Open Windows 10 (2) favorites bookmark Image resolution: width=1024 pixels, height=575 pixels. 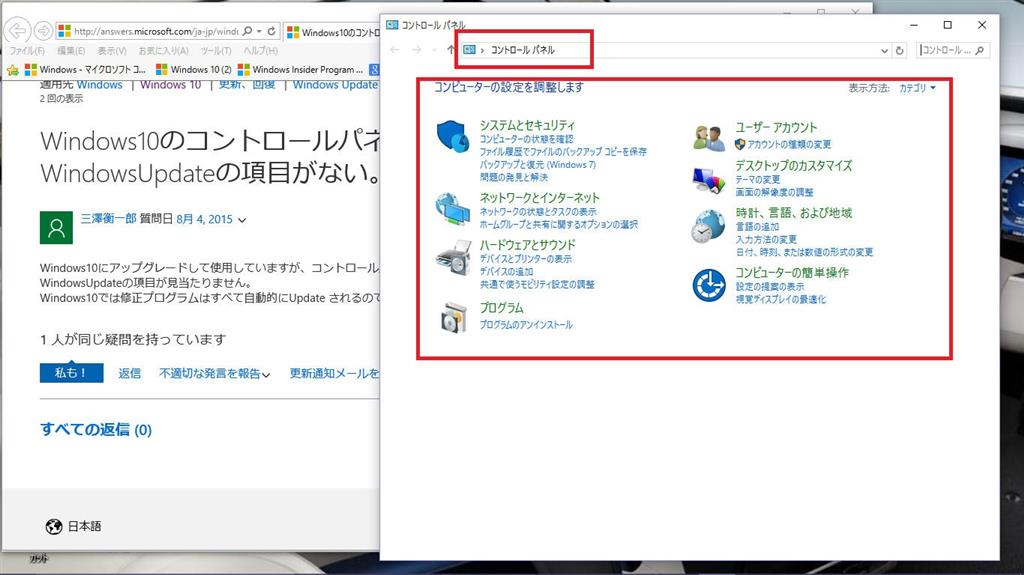click(194, 69)
